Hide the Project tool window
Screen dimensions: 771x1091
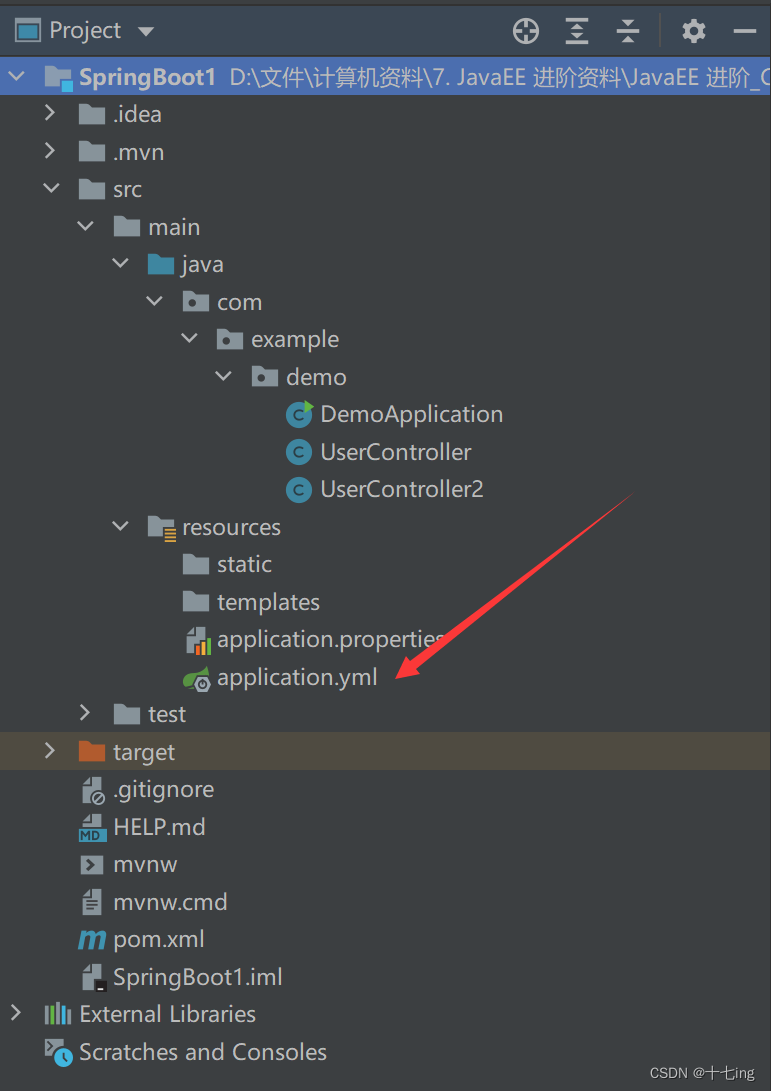[x=744, y=32]
